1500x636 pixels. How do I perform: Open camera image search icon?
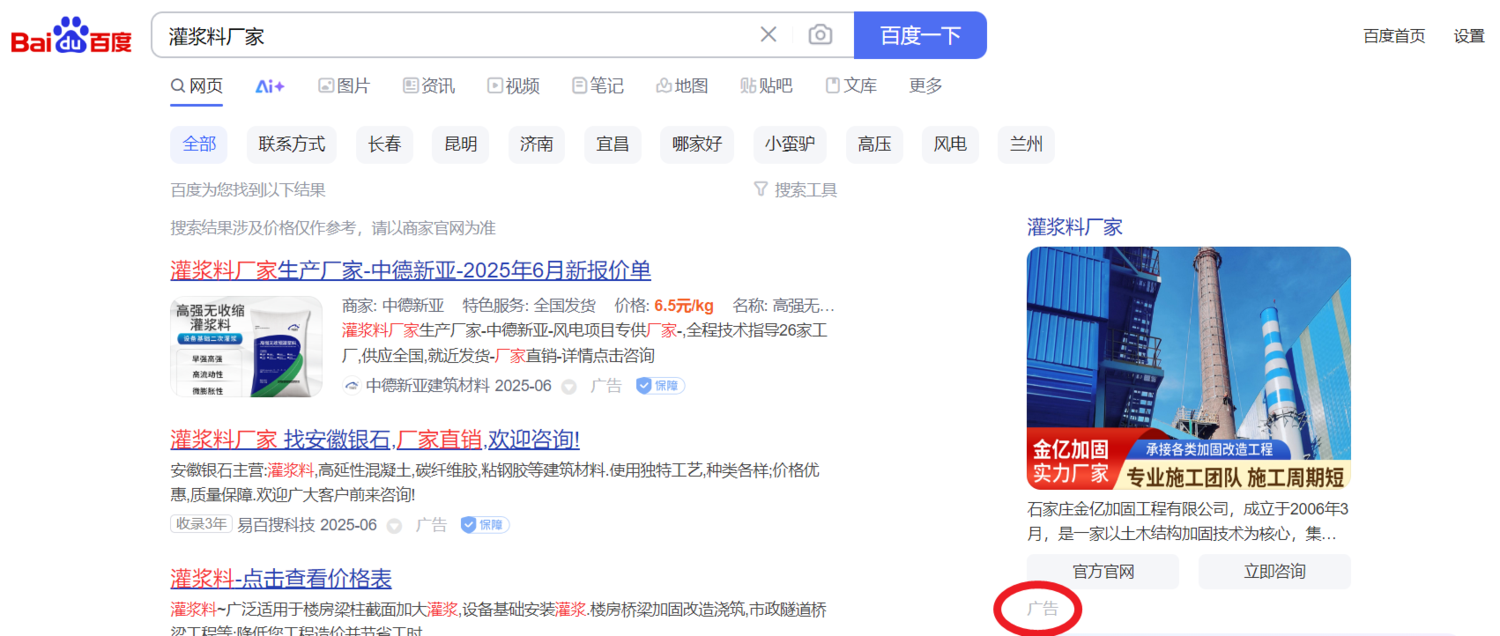820,35
